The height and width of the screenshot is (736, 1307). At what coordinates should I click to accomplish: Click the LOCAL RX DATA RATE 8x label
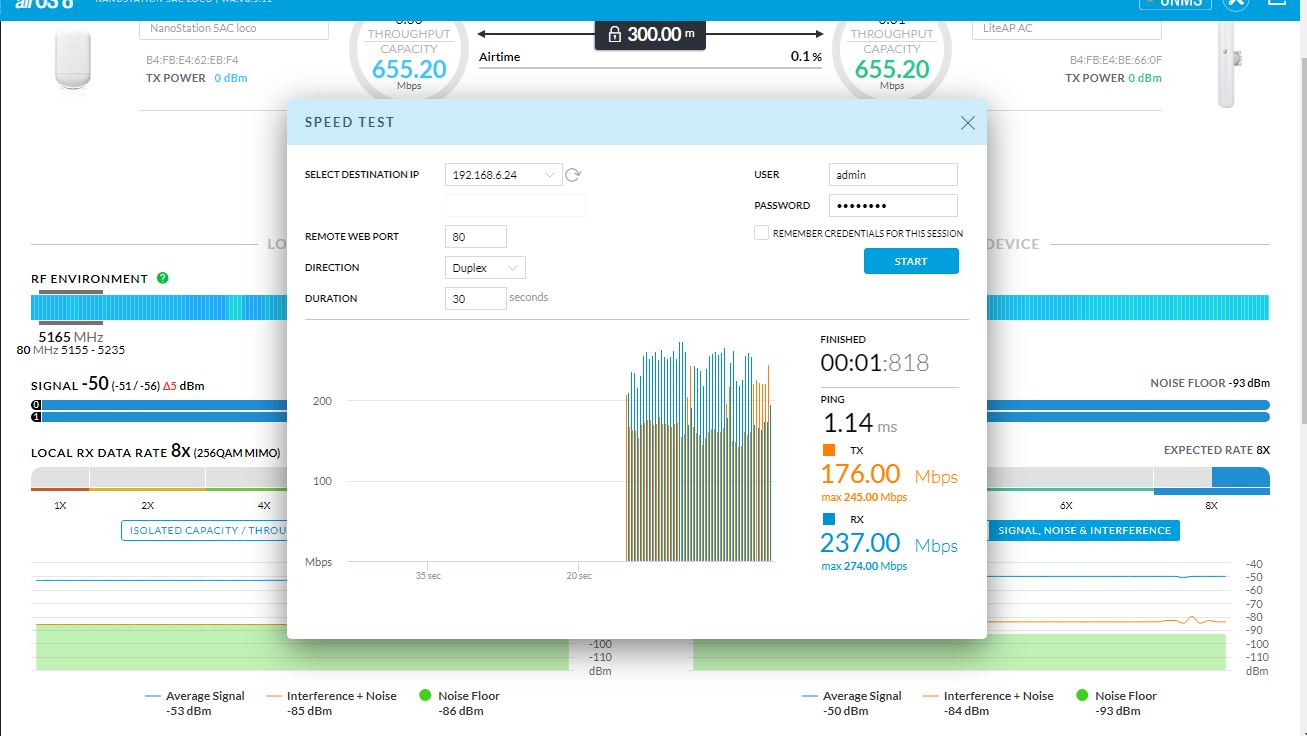click(156, 452)
